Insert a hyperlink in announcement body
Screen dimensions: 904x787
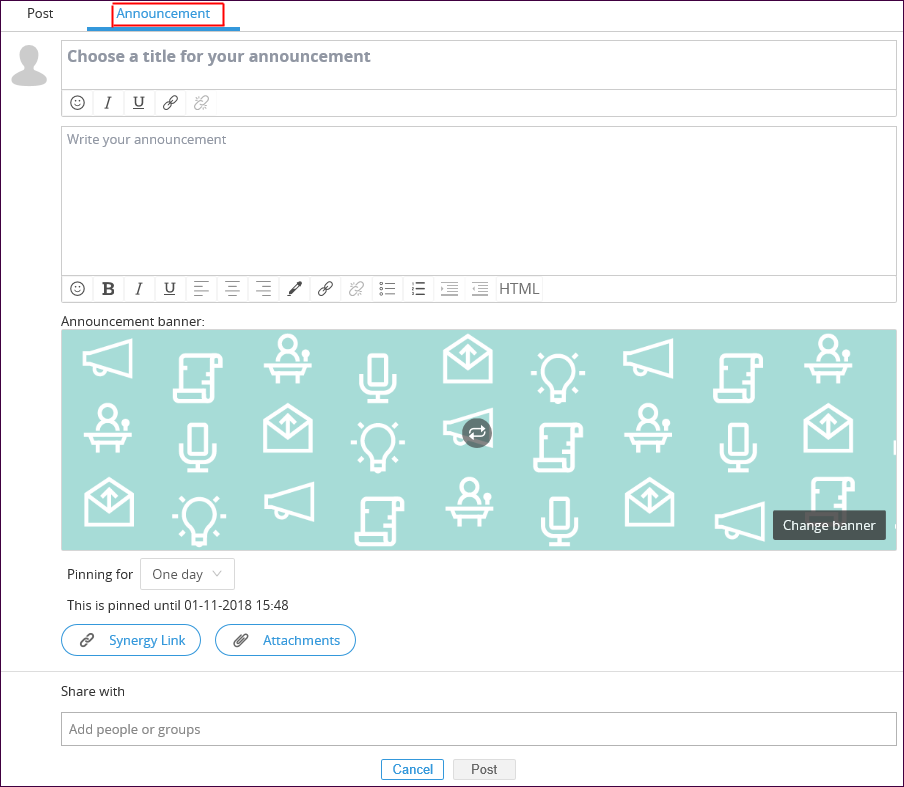[325, 289]
